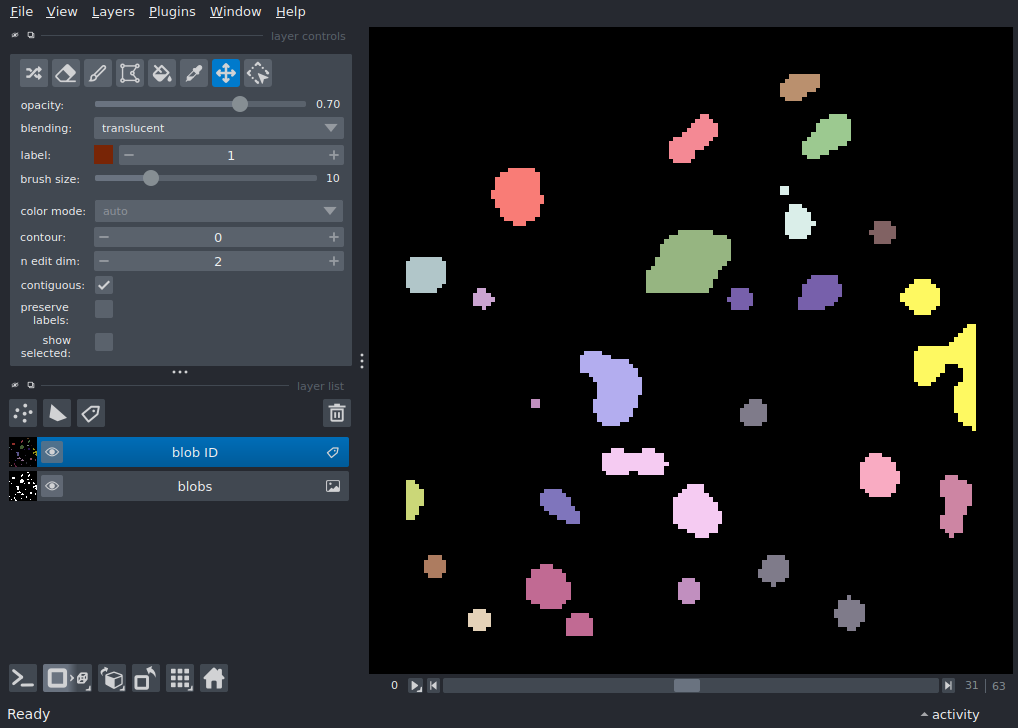Add a new points layer
Image resolution: width=1018 pixels, height=728 pixels.
[x=23, y=413]
